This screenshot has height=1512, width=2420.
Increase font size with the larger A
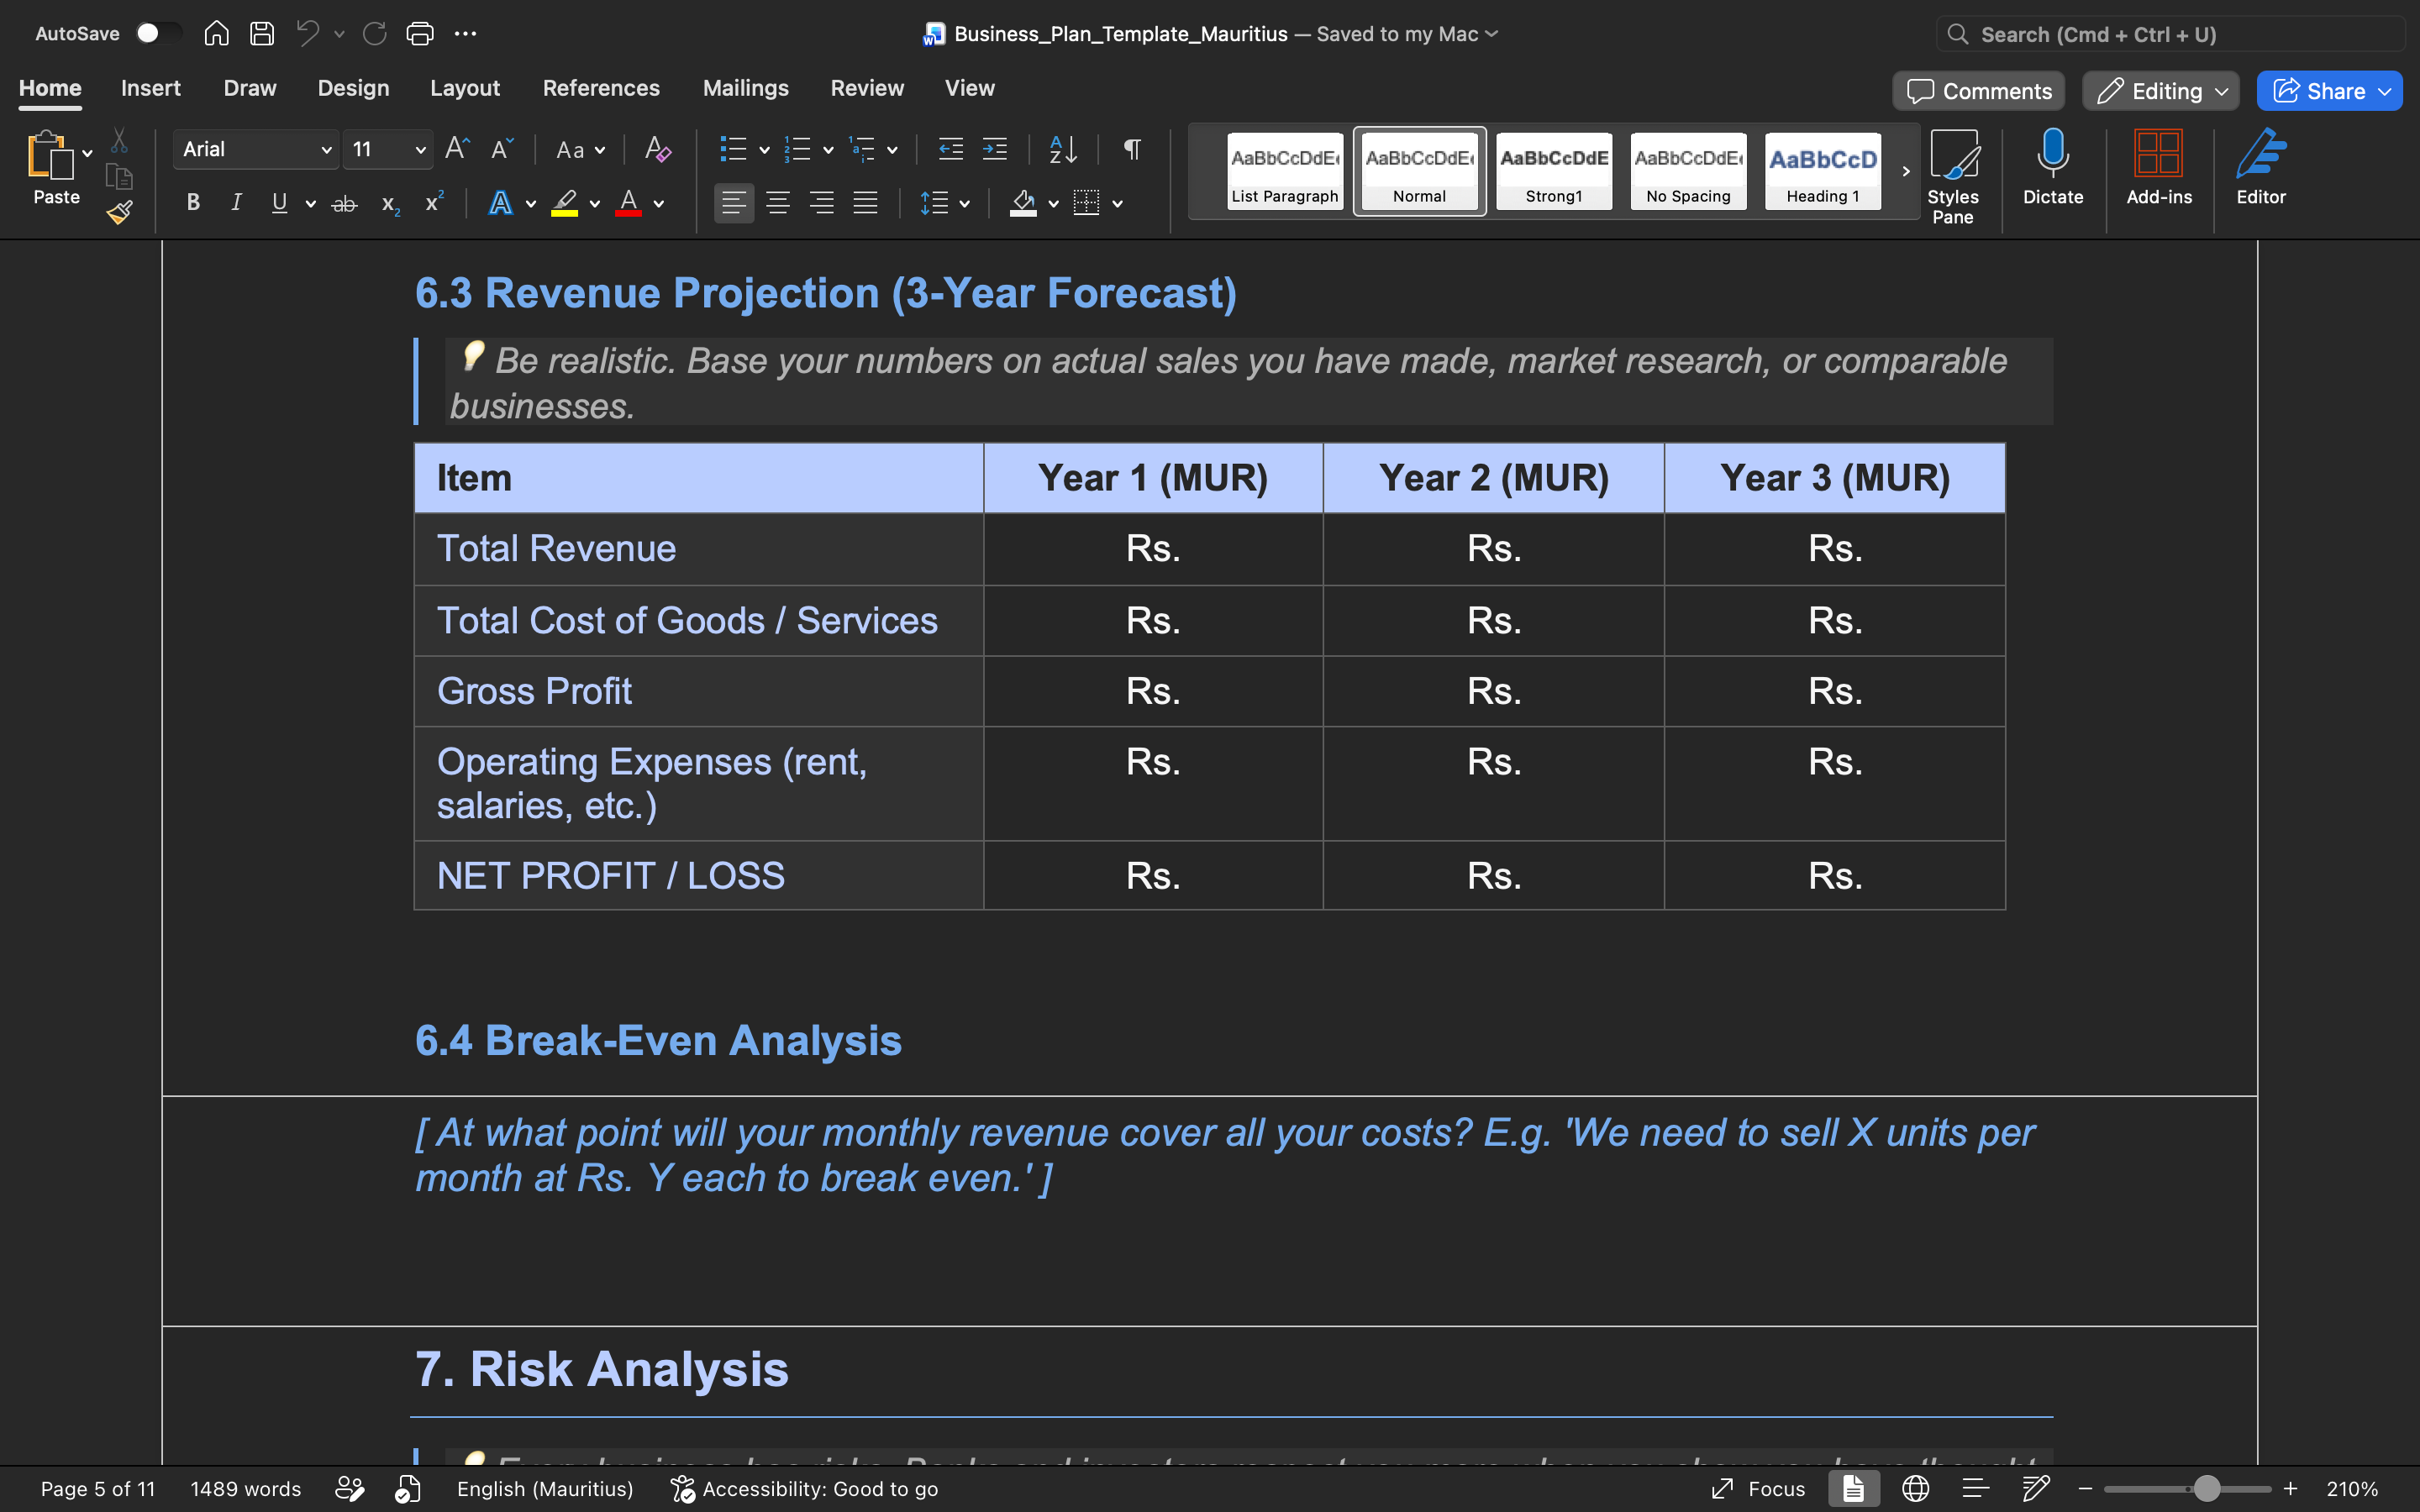click(x=457, y=149)
